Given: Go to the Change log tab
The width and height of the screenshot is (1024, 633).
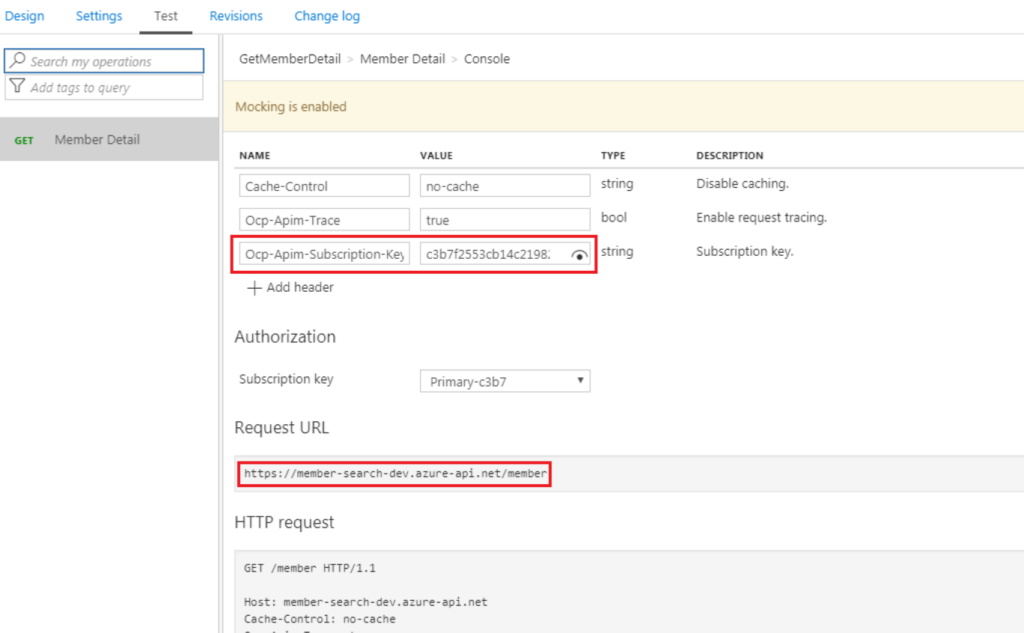Looking at the screenshot, I should point(327,16).
